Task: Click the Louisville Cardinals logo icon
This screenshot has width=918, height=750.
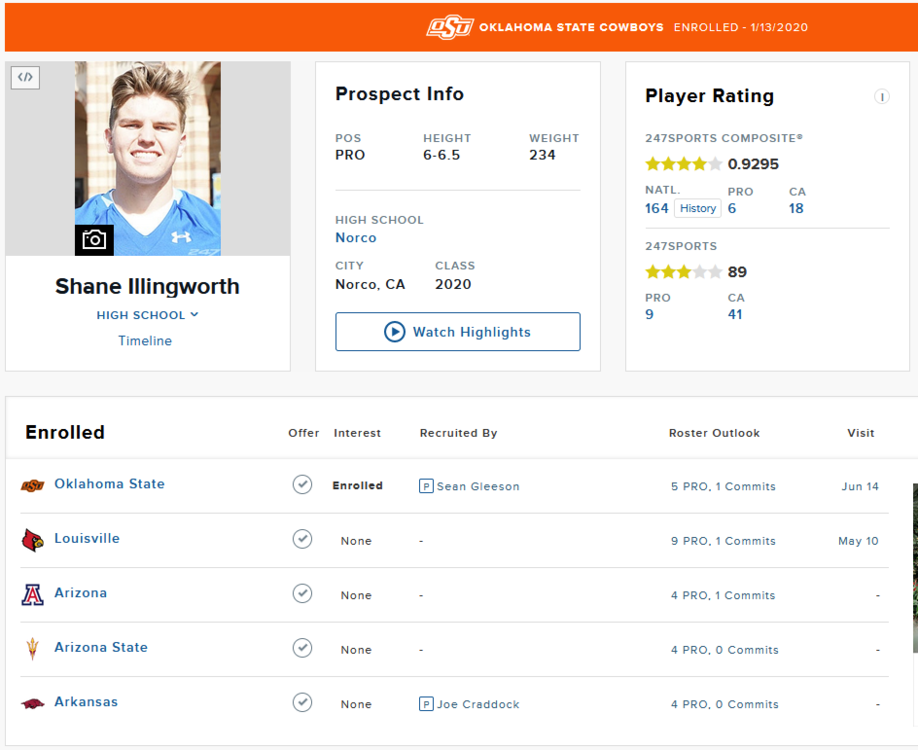Action: coord(33,540)
